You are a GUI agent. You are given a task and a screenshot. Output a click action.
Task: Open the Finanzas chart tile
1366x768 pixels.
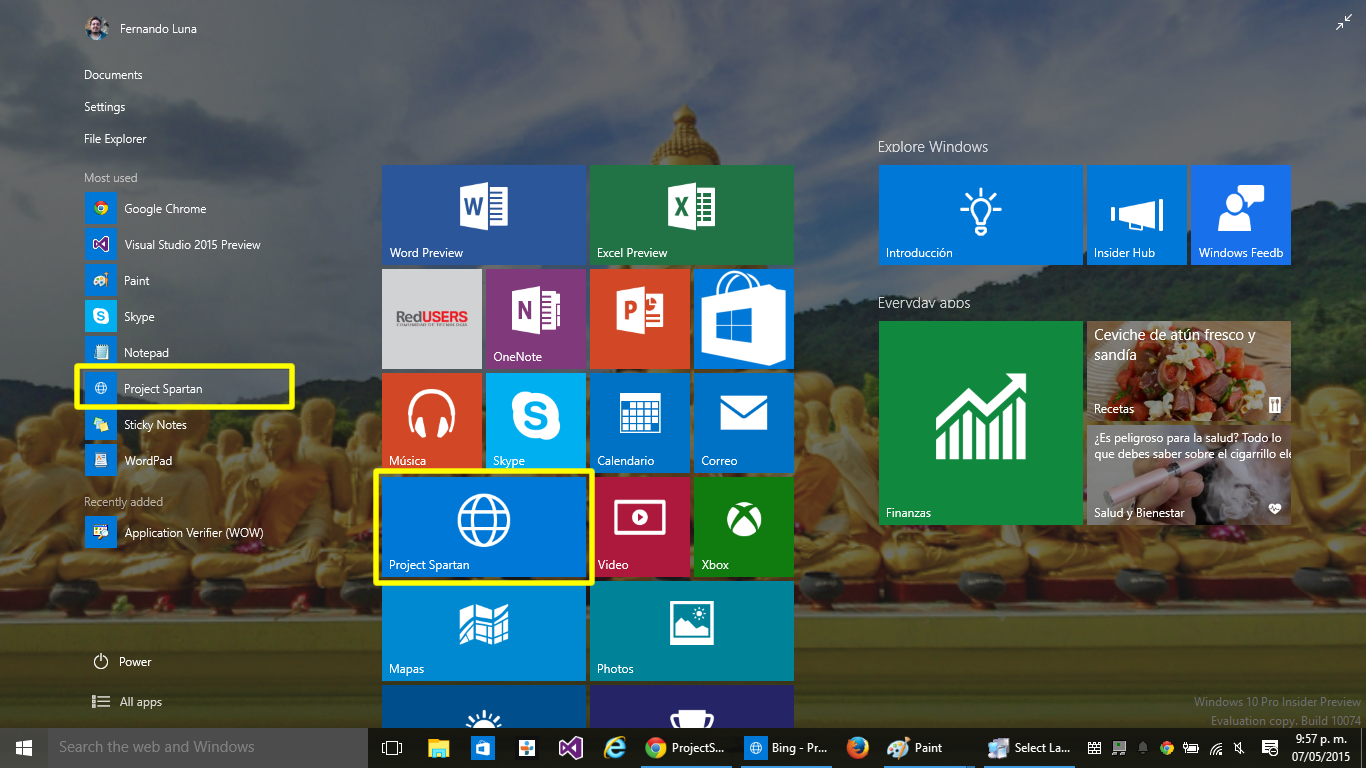coord(980,423)
